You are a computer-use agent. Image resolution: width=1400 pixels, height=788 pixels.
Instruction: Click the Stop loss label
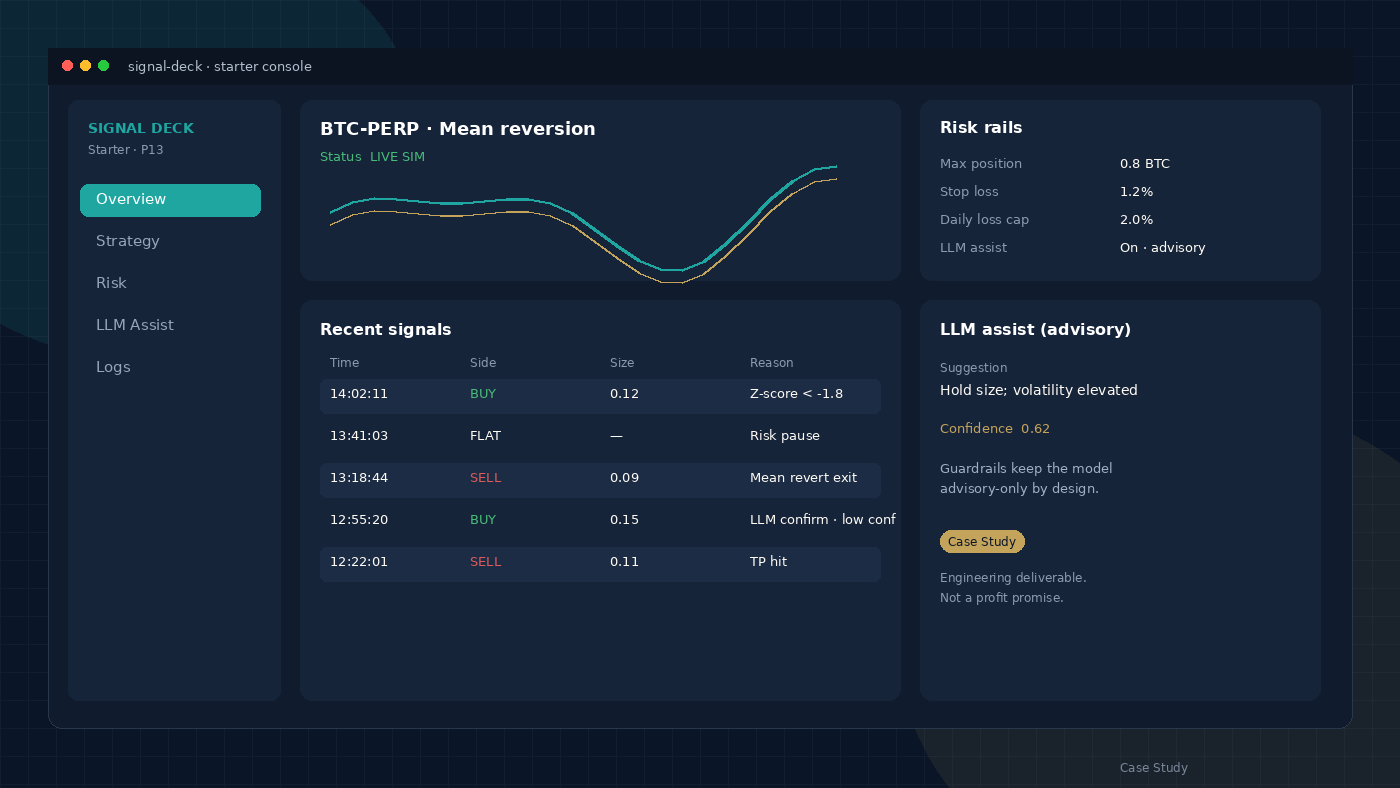point(969,192)
